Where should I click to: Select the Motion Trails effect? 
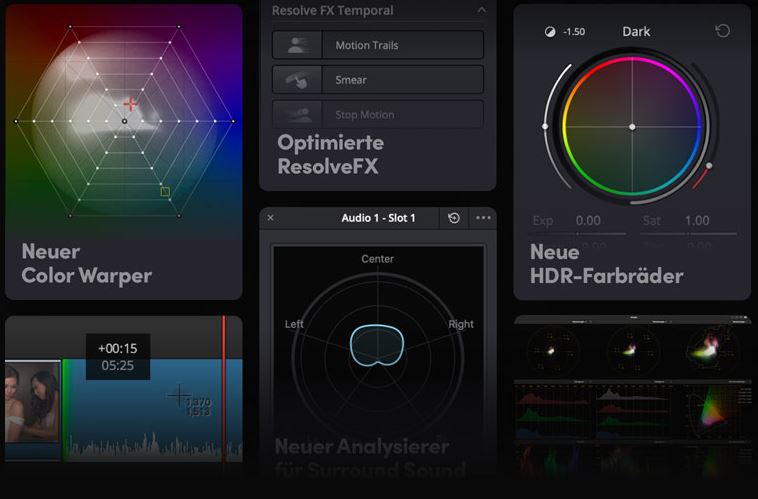(x=378, y=45)
